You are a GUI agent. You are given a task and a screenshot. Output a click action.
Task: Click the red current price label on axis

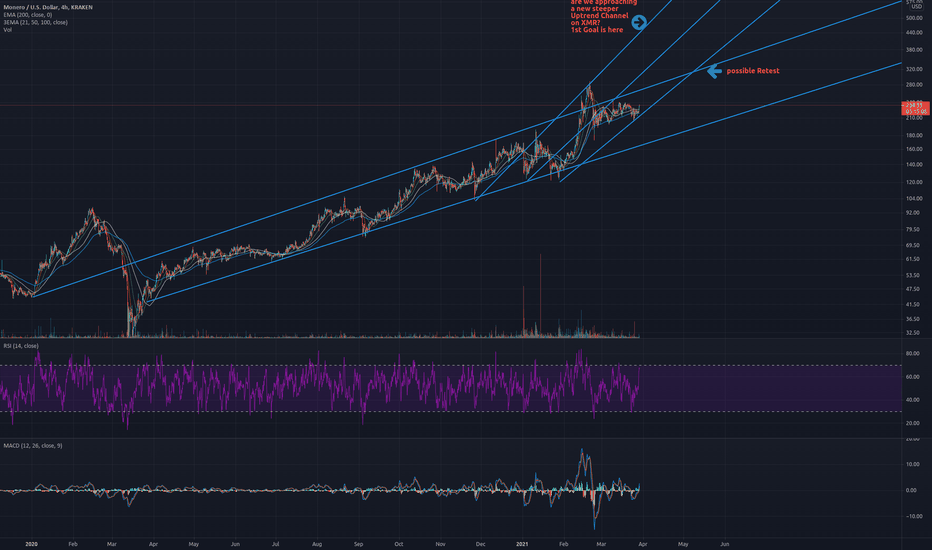915,108
